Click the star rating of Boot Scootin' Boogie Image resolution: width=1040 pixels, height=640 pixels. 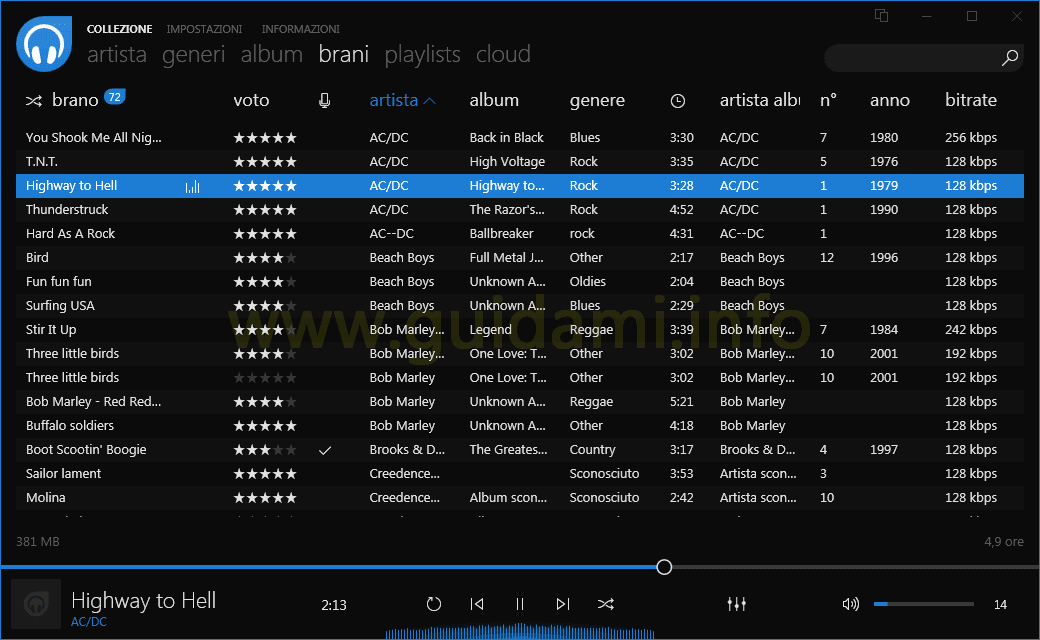tap(265, 450)
